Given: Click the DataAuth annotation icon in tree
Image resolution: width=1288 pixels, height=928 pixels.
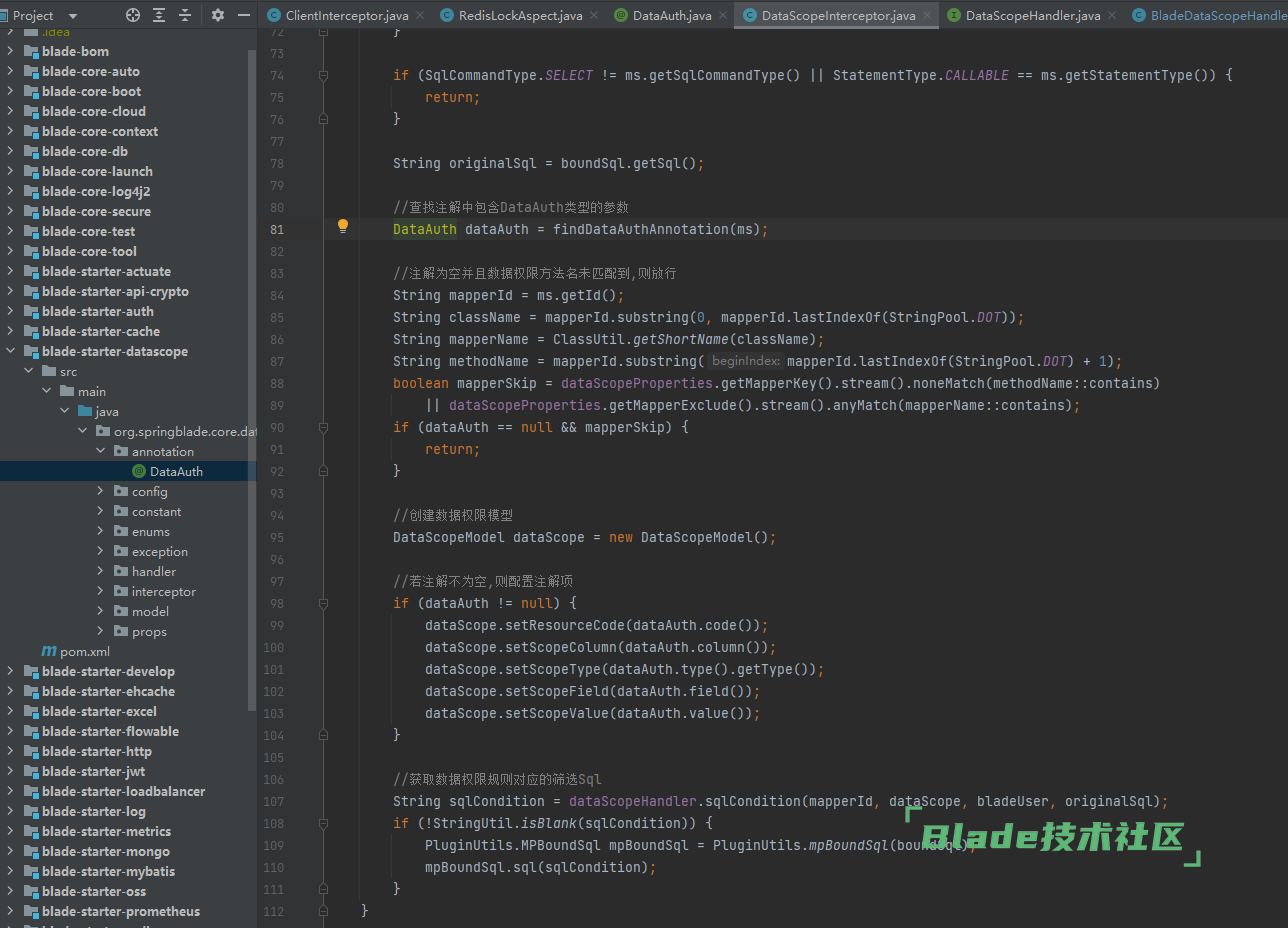Looking at the screenshot, I should [139, 471].
